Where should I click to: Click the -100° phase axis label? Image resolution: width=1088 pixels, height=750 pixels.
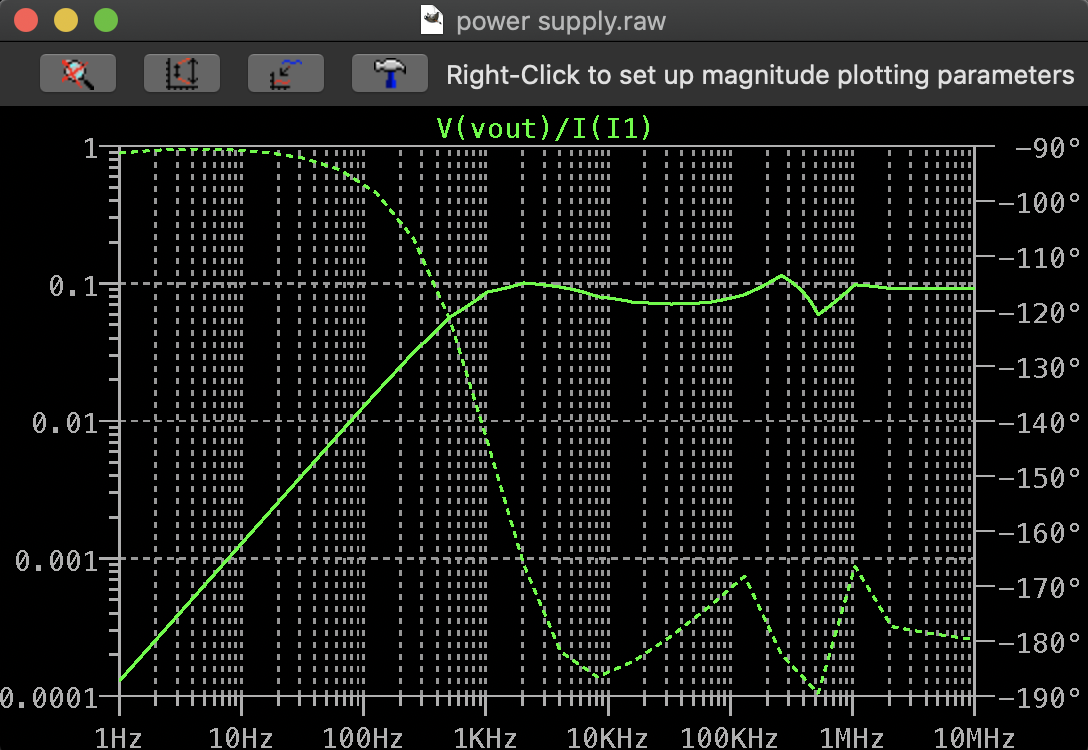[1039, 203]
